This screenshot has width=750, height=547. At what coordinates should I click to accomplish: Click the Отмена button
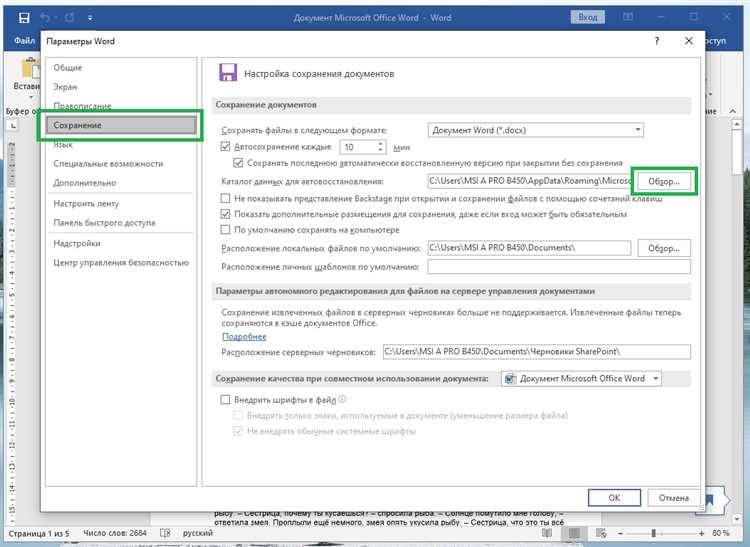[674, 498]
